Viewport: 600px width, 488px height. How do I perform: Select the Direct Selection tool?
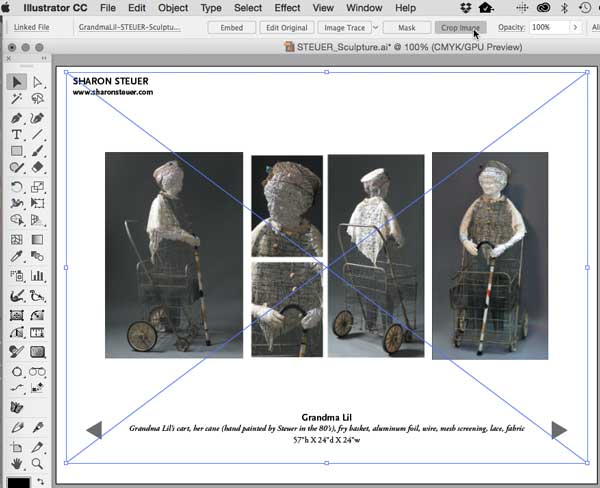[x=37, y=82]
